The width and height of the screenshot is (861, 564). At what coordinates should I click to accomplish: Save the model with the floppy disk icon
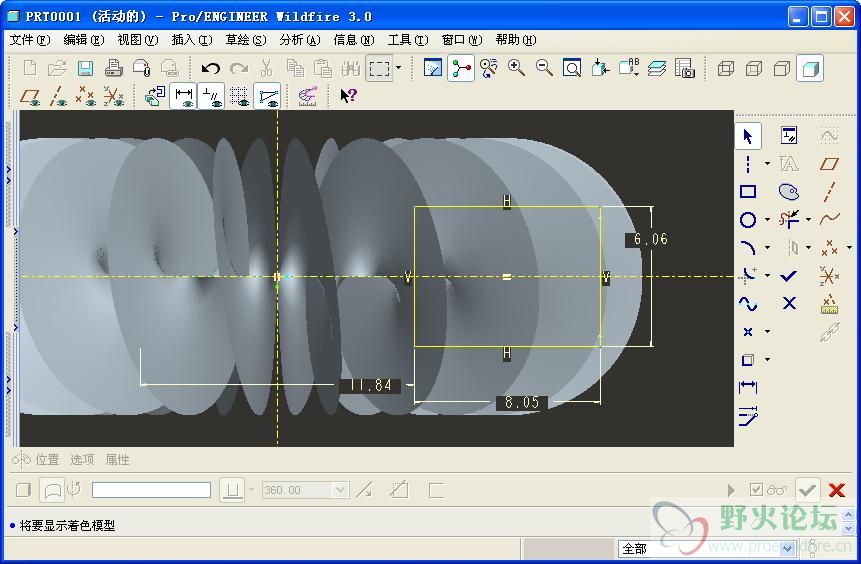click(x=85, y=69)
